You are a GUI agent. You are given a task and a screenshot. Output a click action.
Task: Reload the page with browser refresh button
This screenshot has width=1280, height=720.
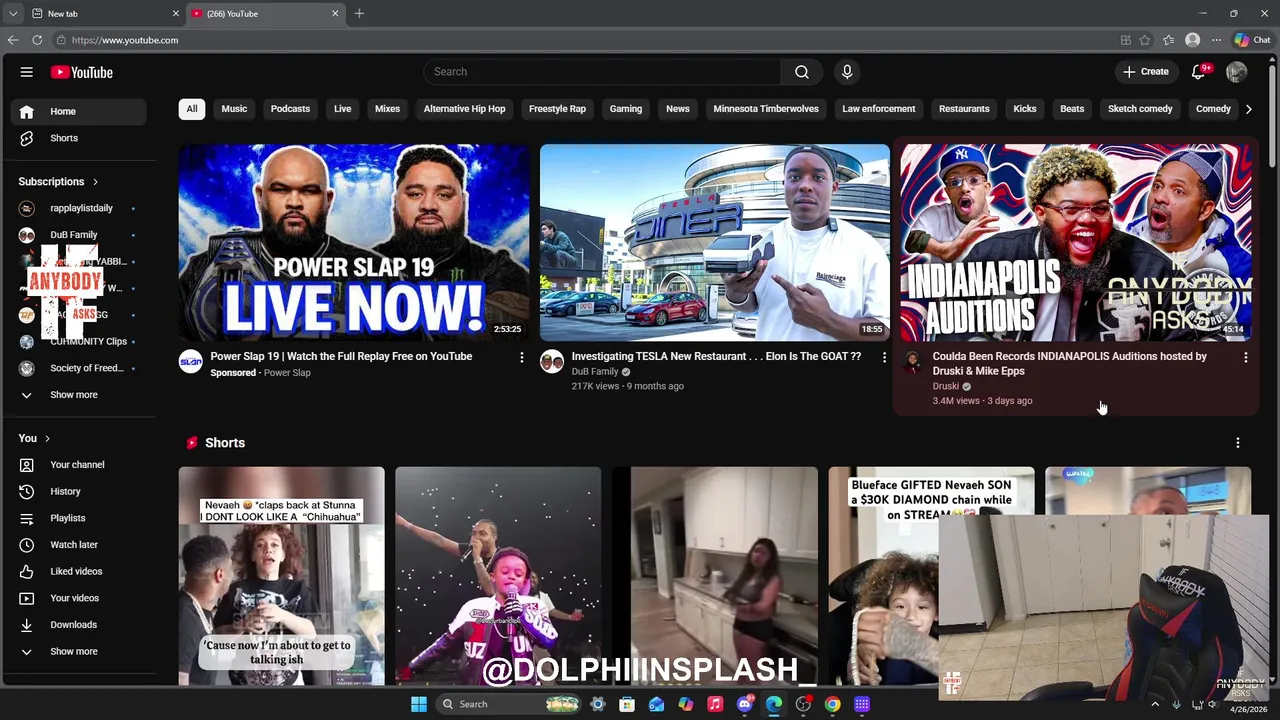37,40
